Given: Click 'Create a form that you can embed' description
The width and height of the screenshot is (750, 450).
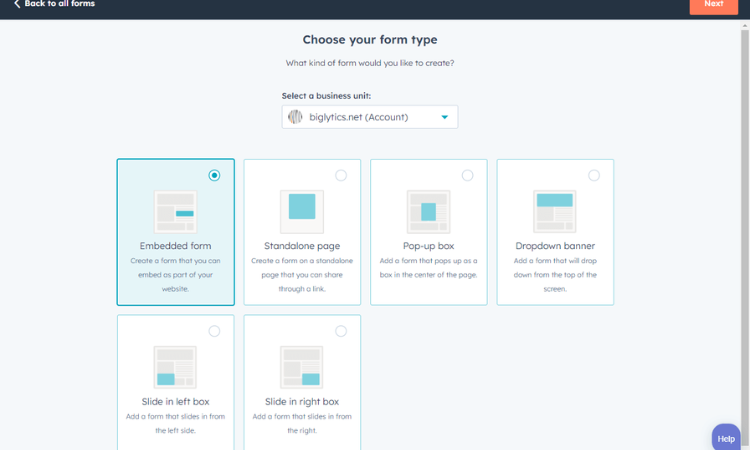Looking at the screenshot, I should pyautogui.click(x=176, y=275).
